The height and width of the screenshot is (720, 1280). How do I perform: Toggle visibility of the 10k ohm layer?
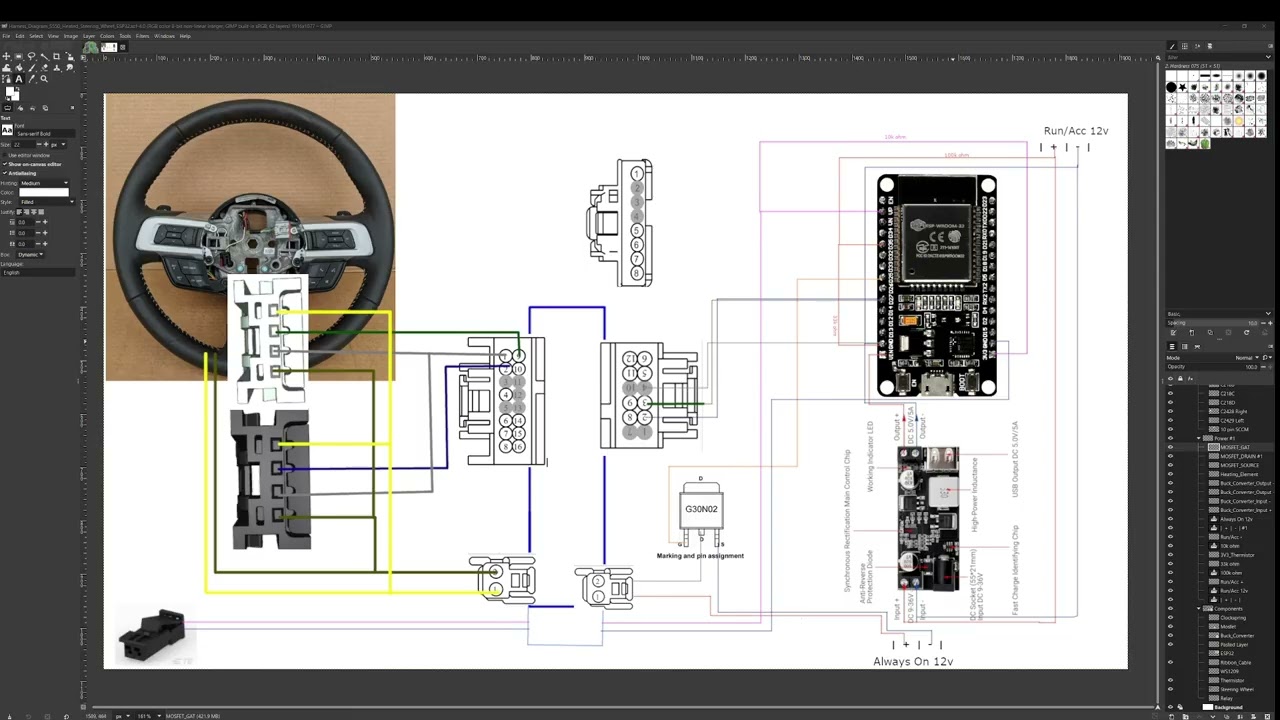pyautogui.click(x=1171, y=546)
